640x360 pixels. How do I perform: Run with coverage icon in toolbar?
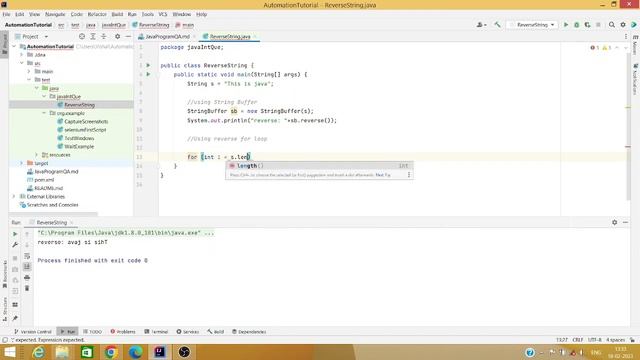point(587,25)
